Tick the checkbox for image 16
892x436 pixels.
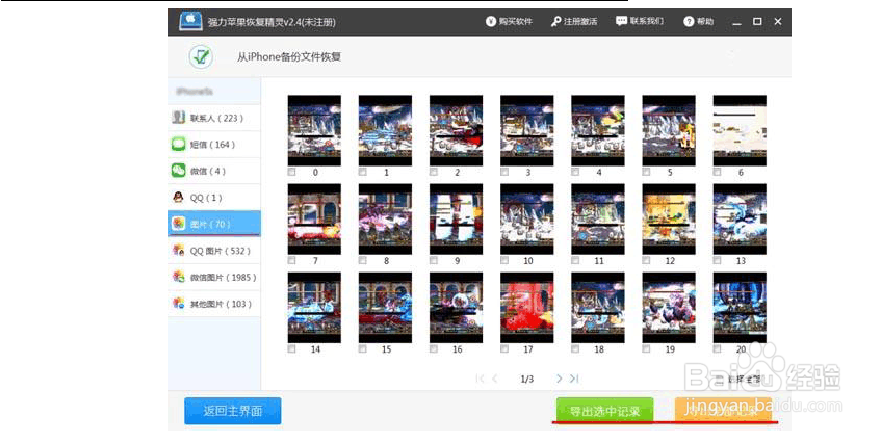[433, 349]
